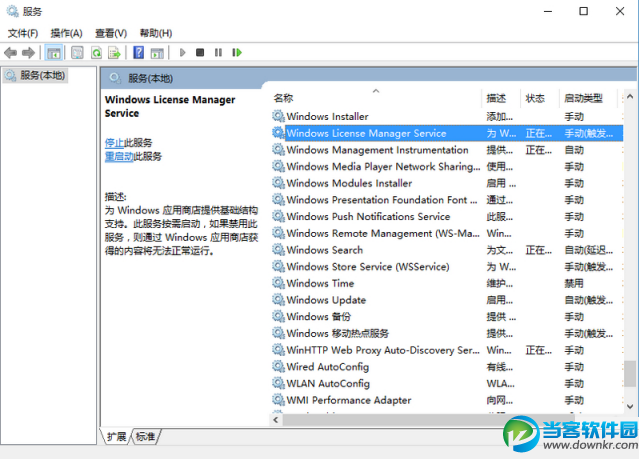The width and height of the screenshot is (639, 459).
Task: Open Help with the question mark icon
Action: coord(139,53)
